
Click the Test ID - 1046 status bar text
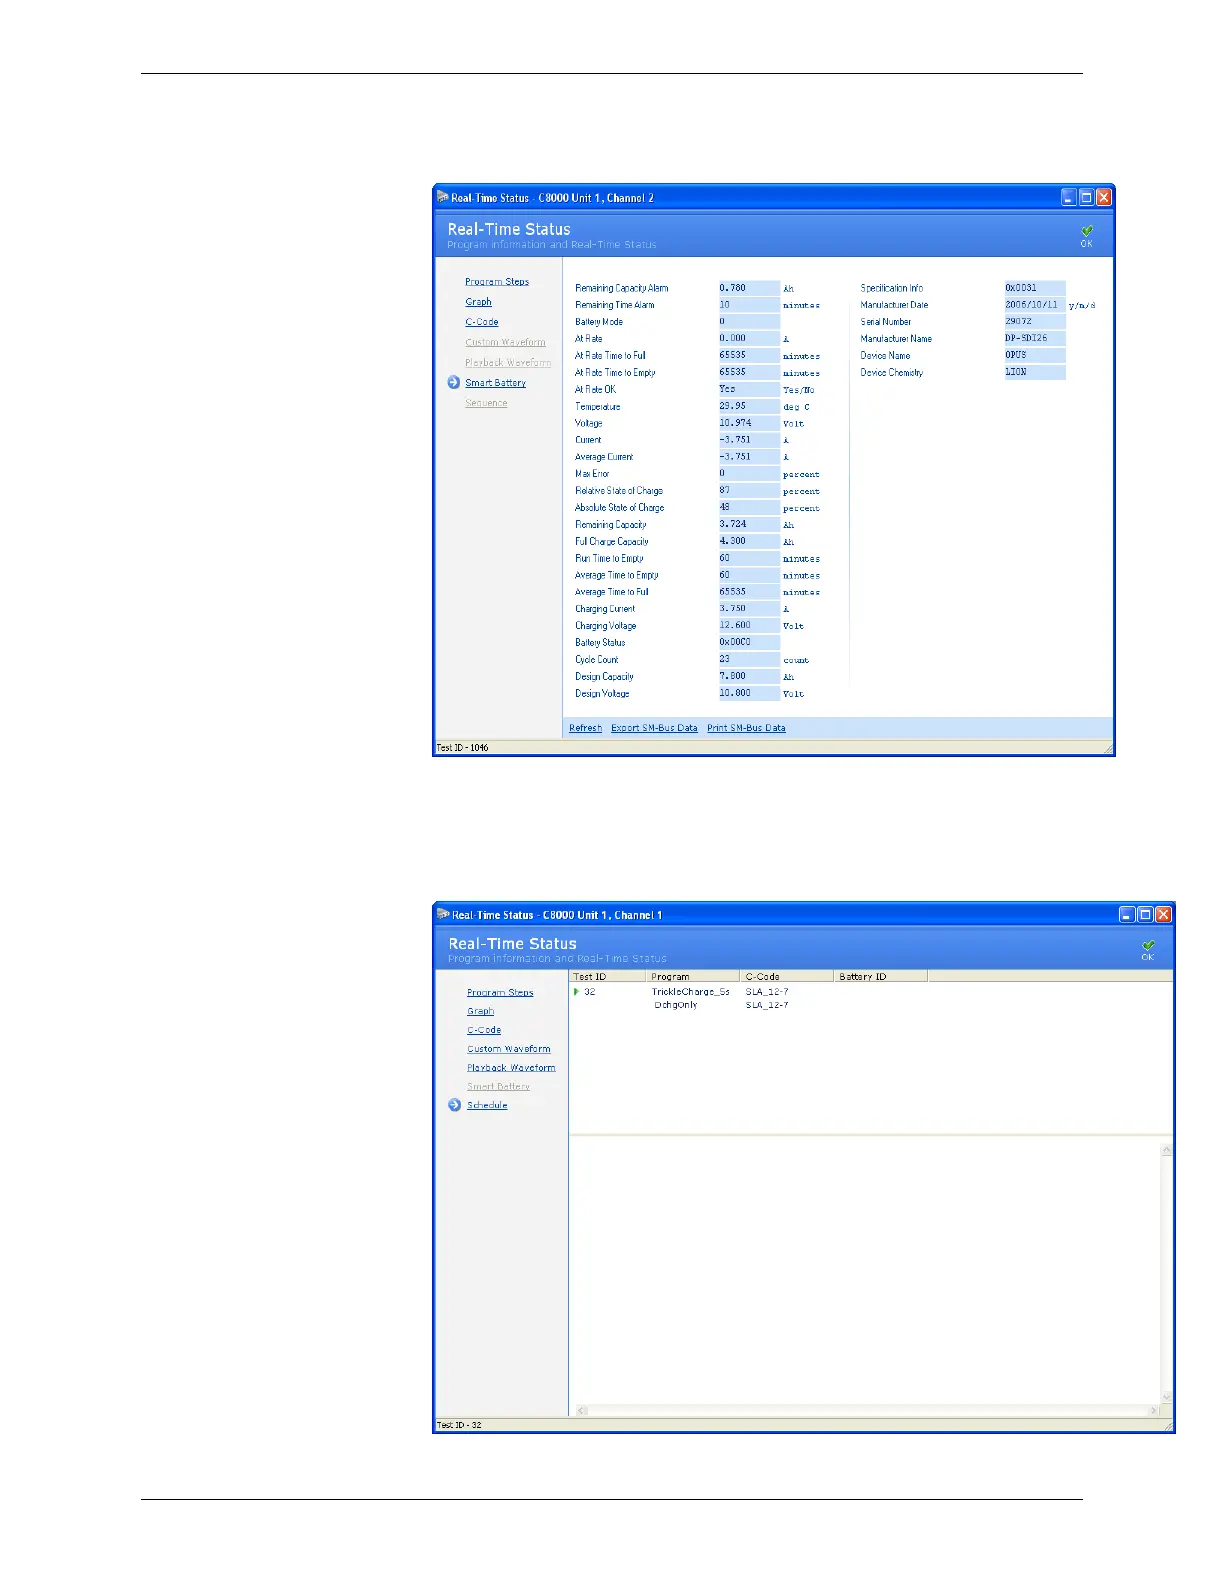(463, 748)
